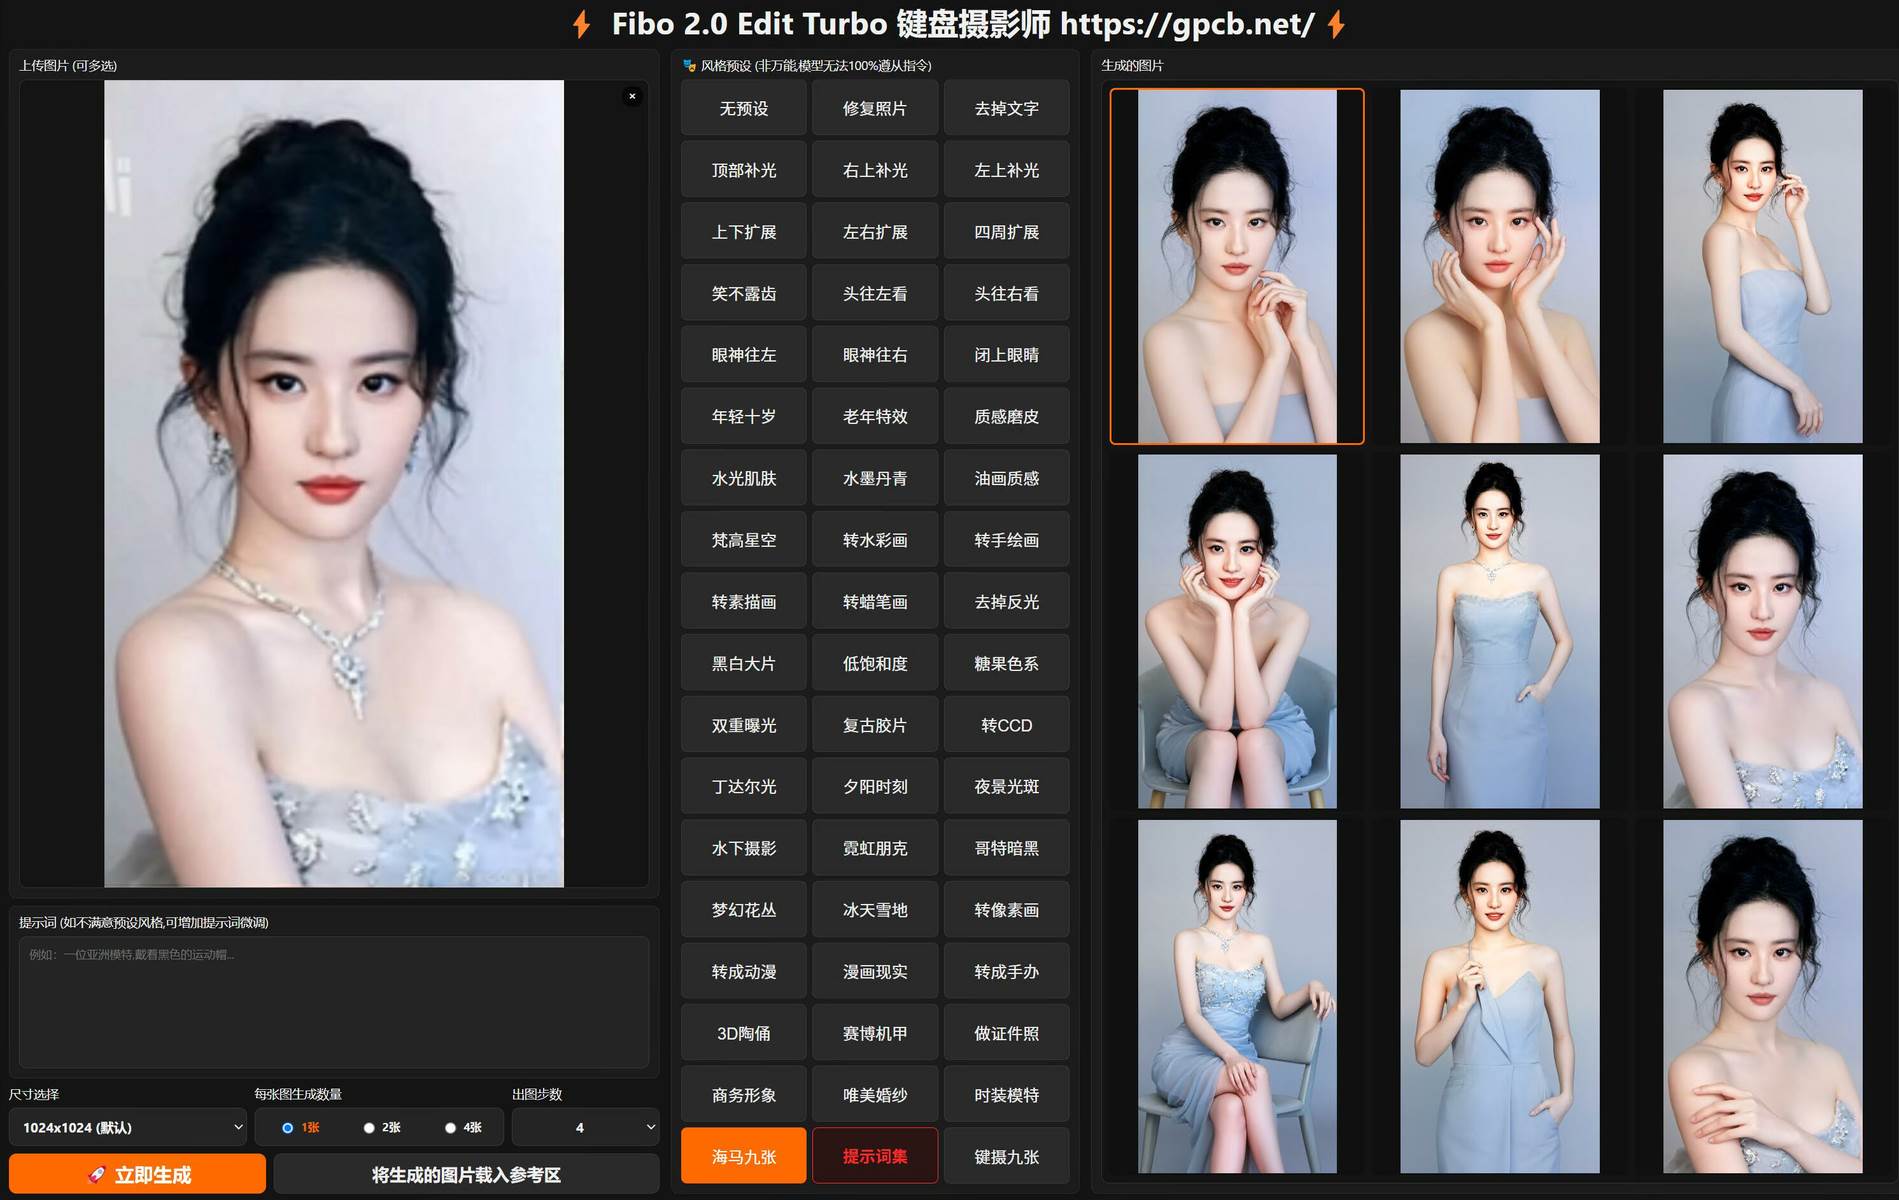The image size is (1899, 1200).
Task: Click into the 提示词 prompt text box
Action: click(334, 1002)
